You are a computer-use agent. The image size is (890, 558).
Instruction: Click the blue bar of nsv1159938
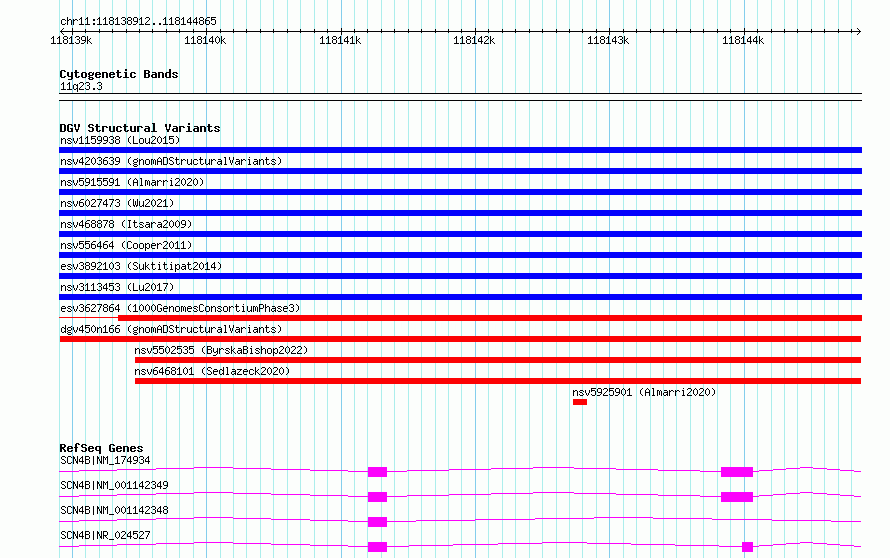(x=460, y=150)
